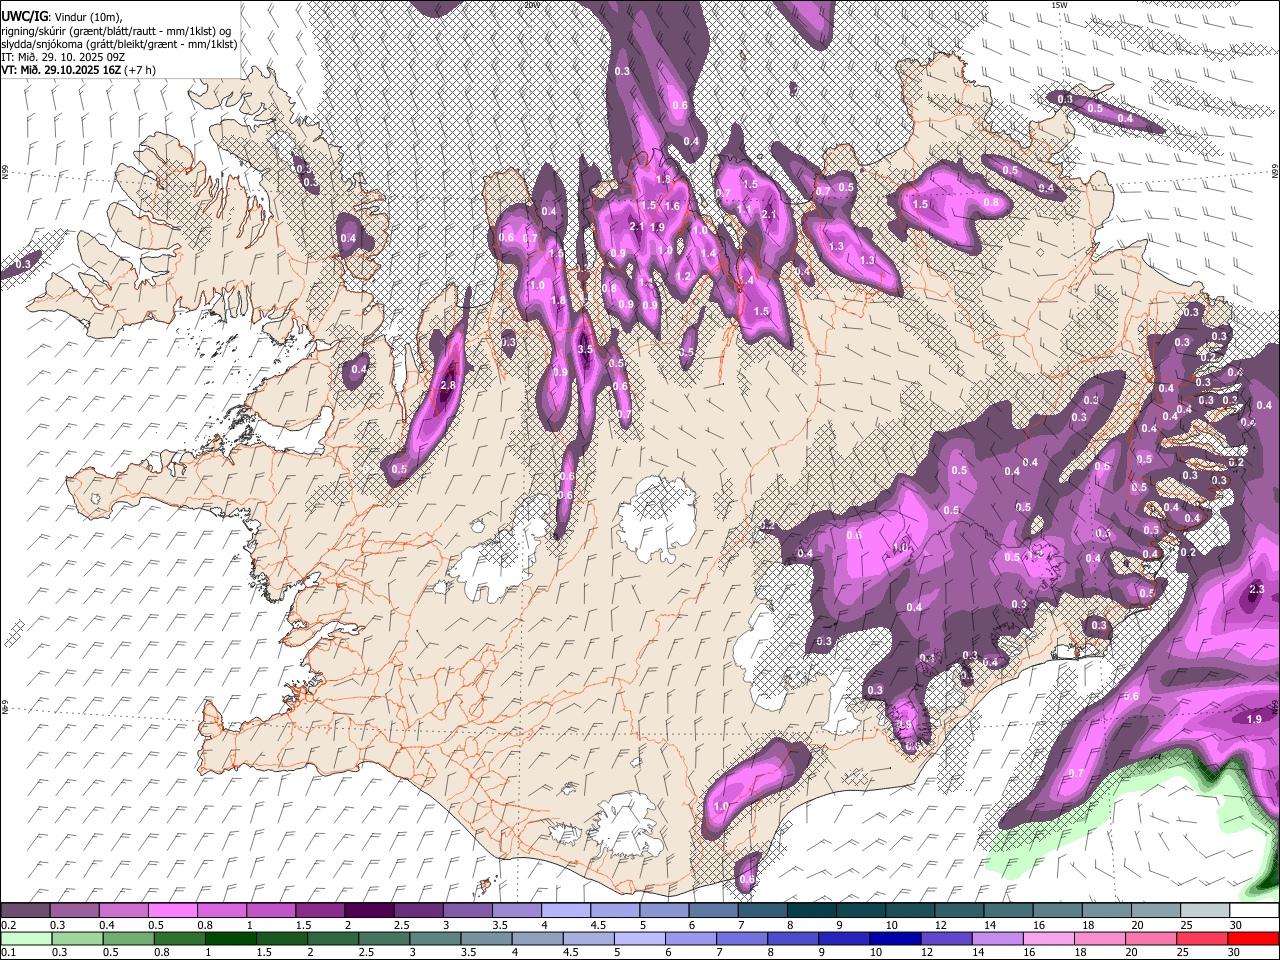The height and width of the screenshot is (960, 1280).
Task: Select the dark teal 8 swatch in snow legend
Action: click(x=811, y=910)
